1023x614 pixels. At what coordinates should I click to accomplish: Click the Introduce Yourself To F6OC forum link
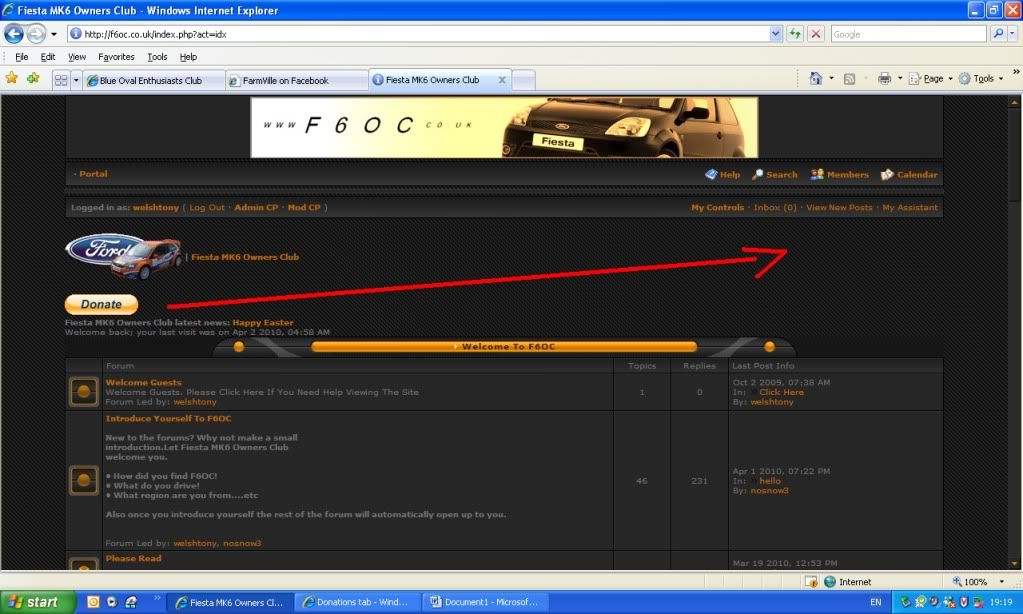point(168,419)
